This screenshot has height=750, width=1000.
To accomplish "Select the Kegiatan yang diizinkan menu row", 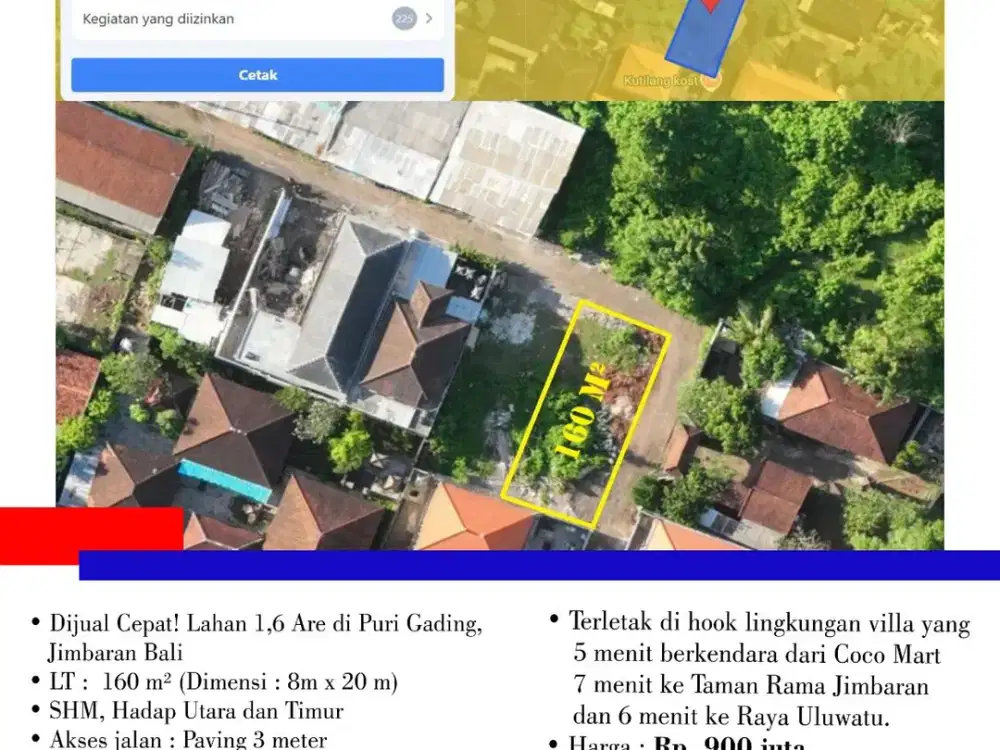I will [255, 19].
